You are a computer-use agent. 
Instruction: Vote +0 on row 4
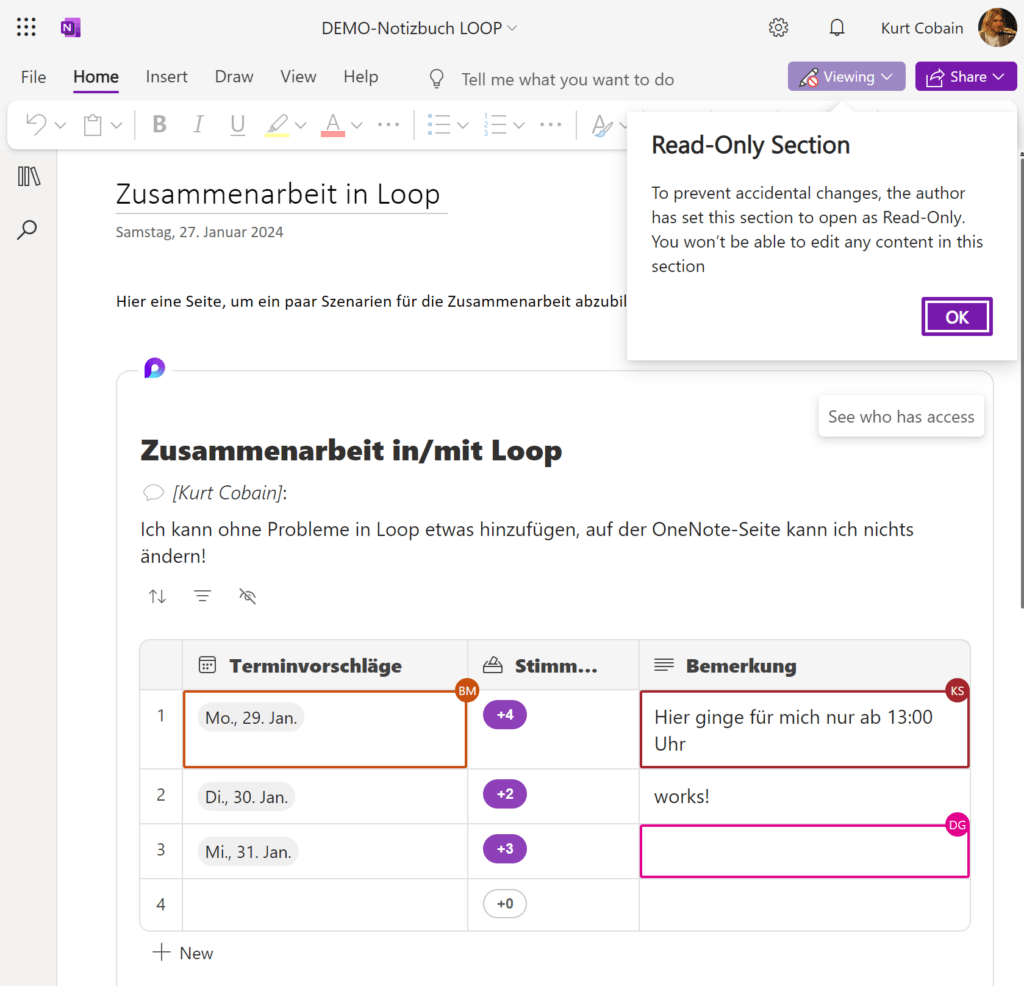click(x=505, y=904)
